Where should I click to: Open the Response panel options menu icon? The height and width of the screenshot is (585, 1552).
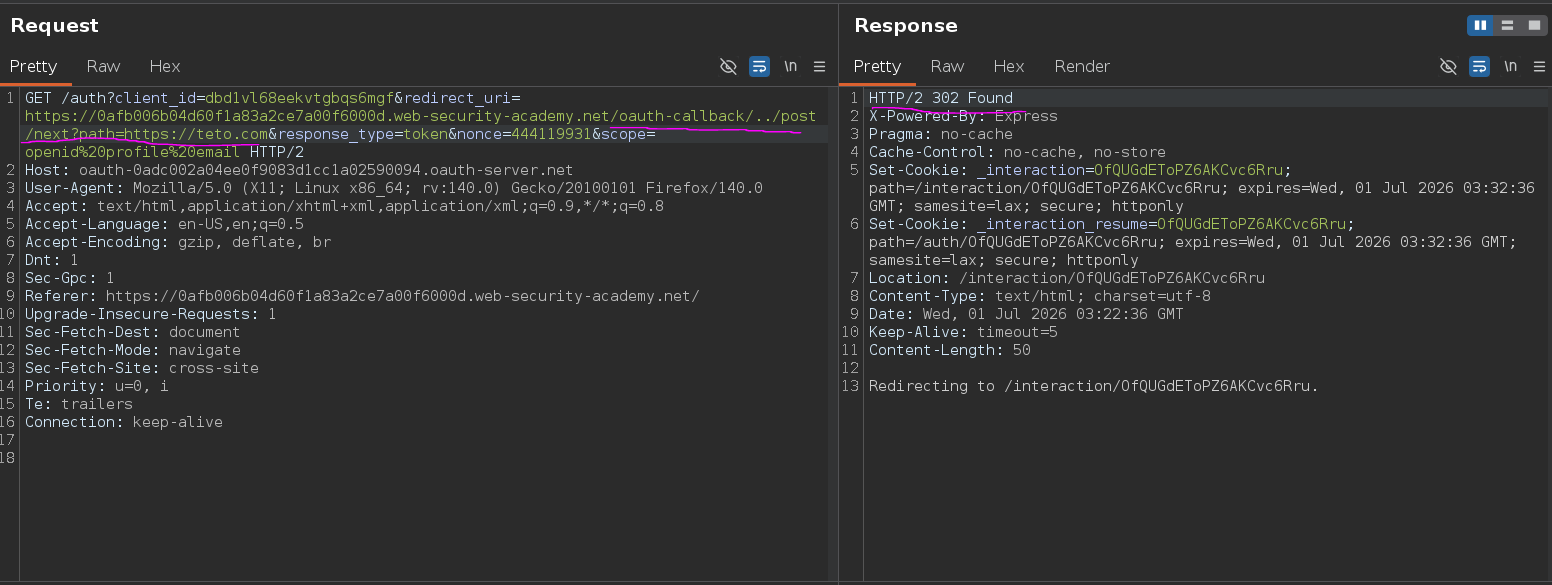click(1539, 66)
